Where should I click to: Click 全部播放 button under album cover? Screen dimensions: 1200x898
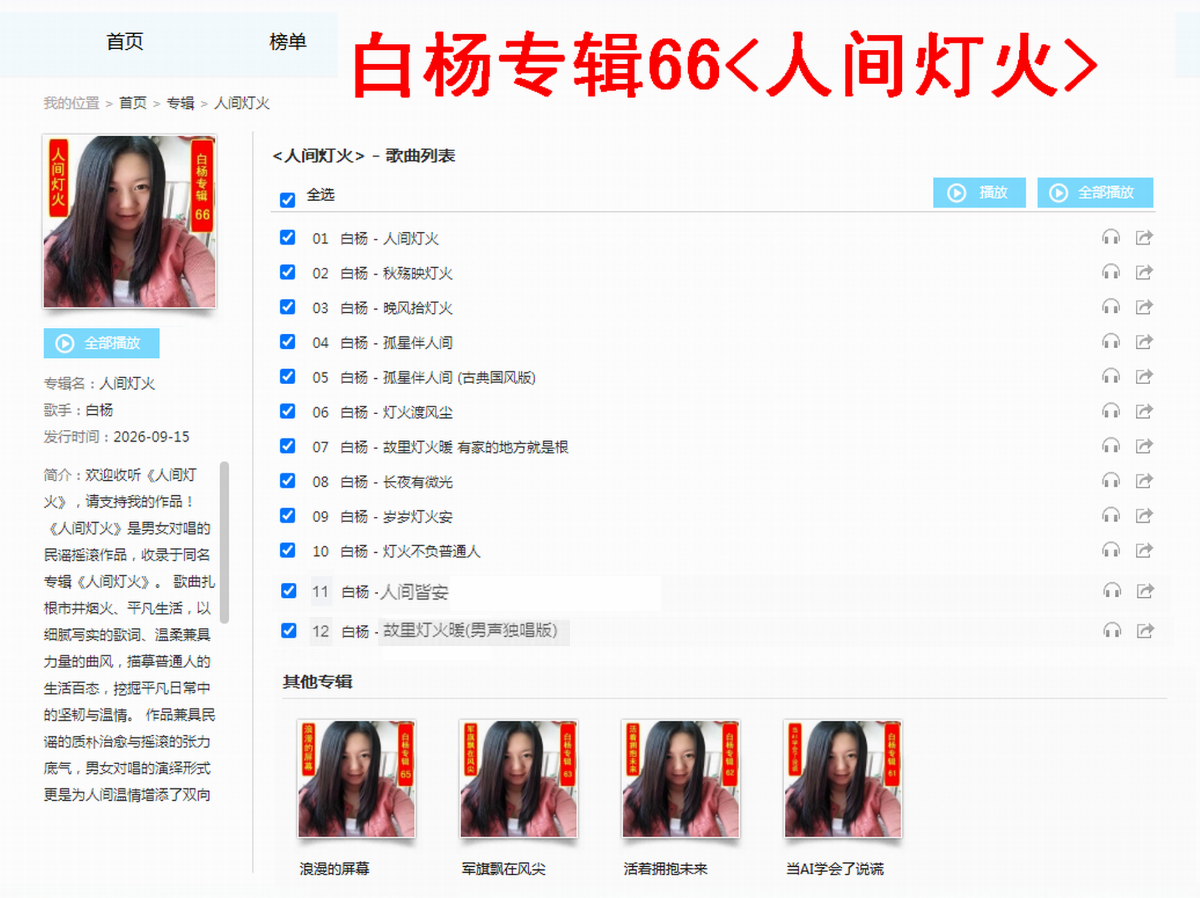point(101,343)
